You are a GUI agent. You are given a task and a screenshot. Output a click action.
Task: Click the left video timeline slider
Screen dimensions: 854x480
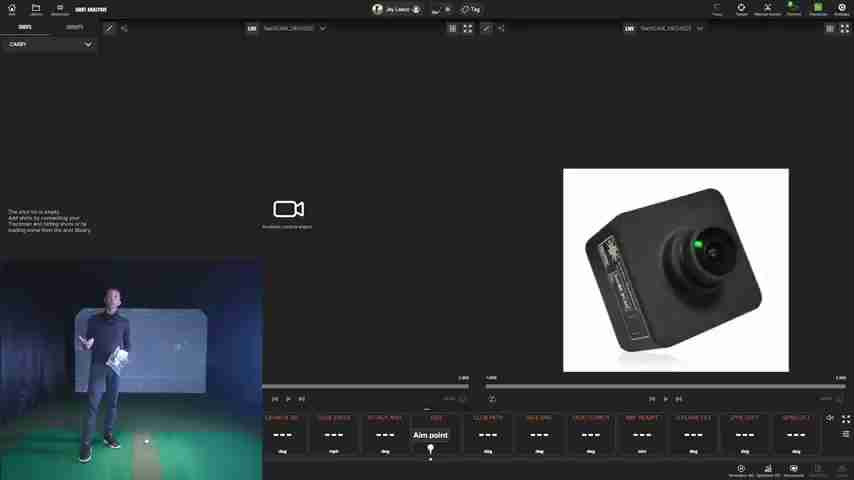click(365, 386)
